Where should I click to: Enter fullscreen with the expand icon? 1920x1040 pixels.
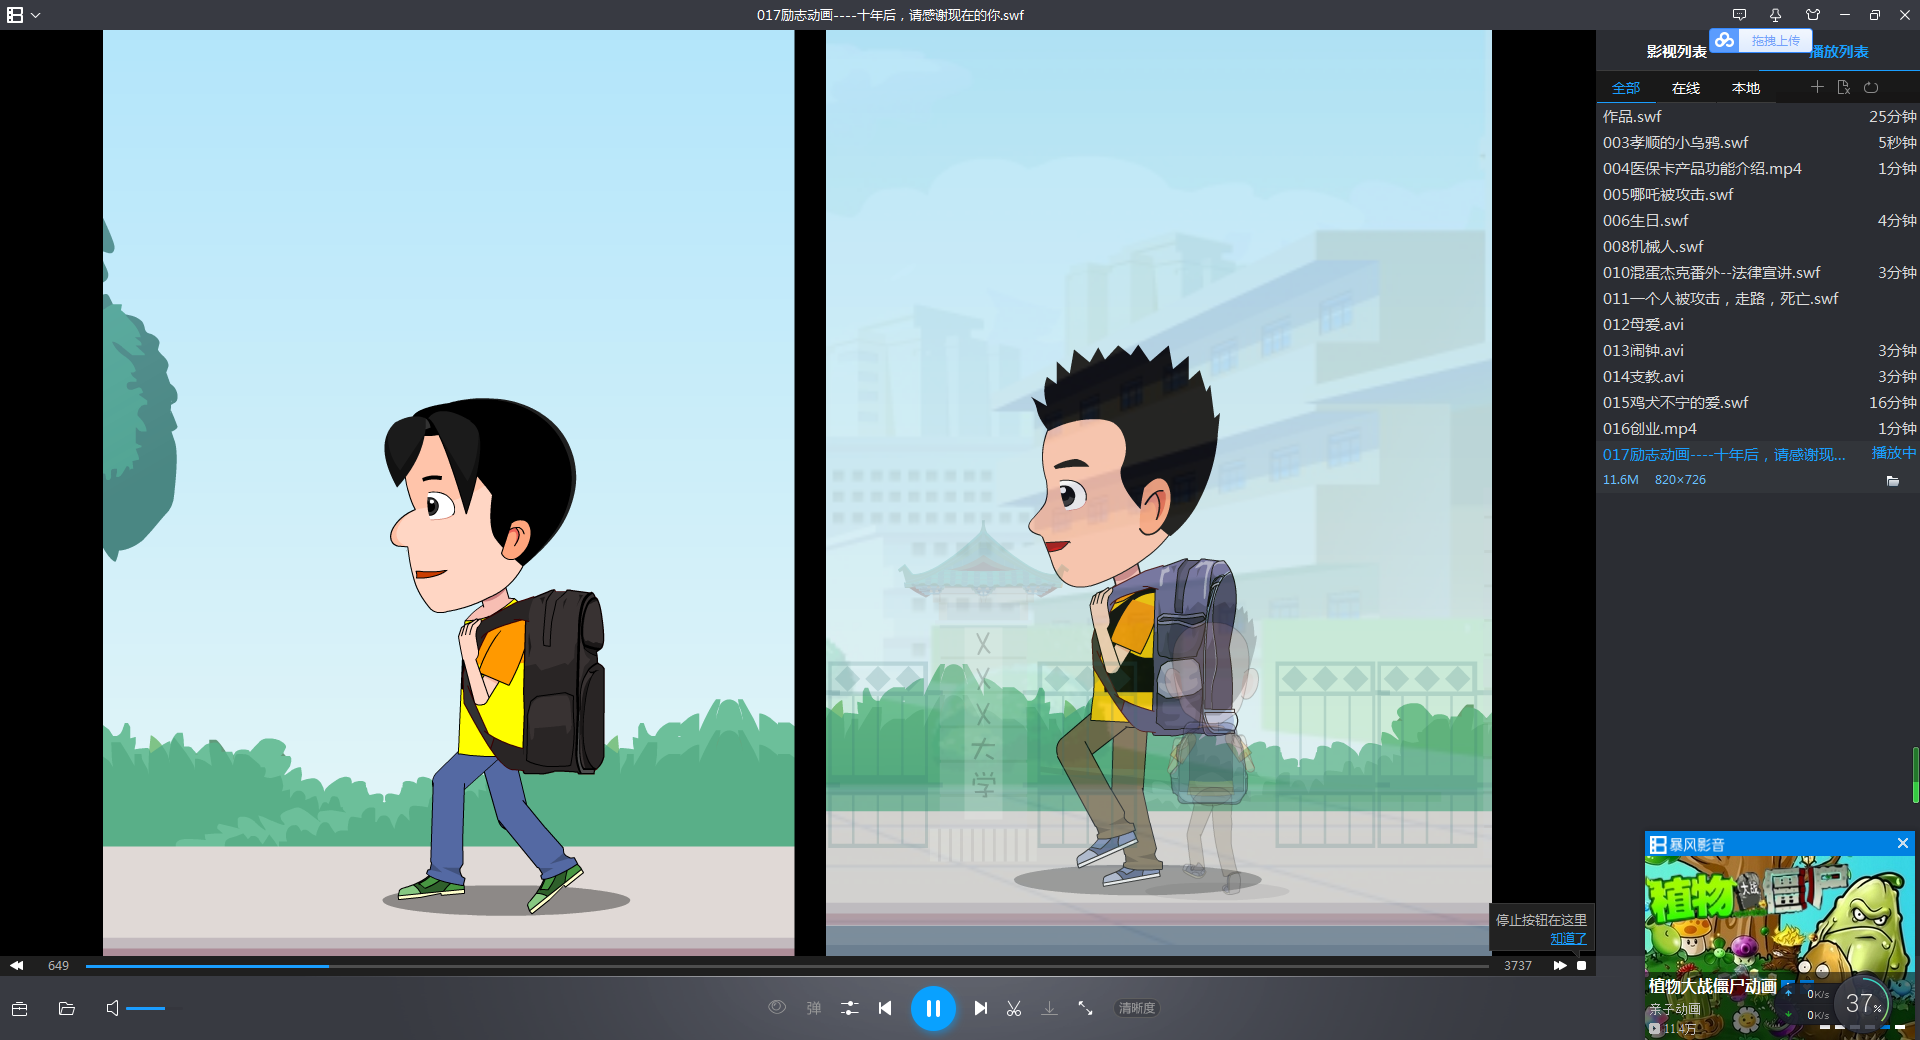1085,1008
